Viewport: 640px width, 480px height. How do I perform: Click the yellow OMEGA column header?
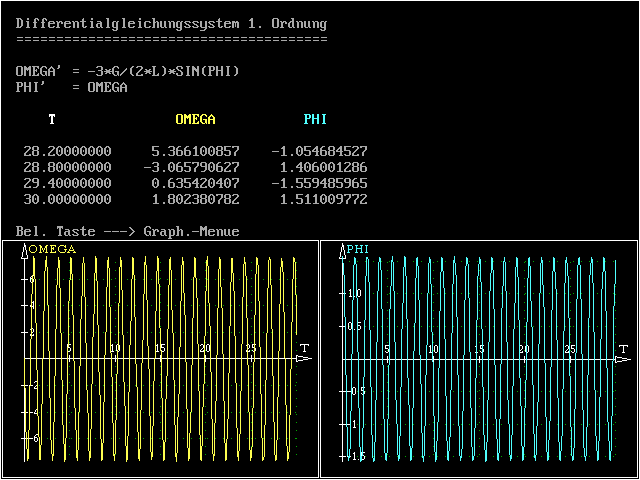[x=195, y=119]
